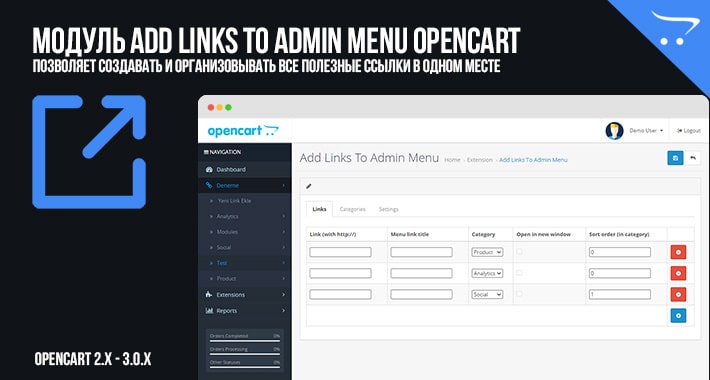Image resolution: width=710 pixels, height=380 pixels.
Task: Click the menu link title field in Social row
Action: pyautogui.click(x=422, y=294)
